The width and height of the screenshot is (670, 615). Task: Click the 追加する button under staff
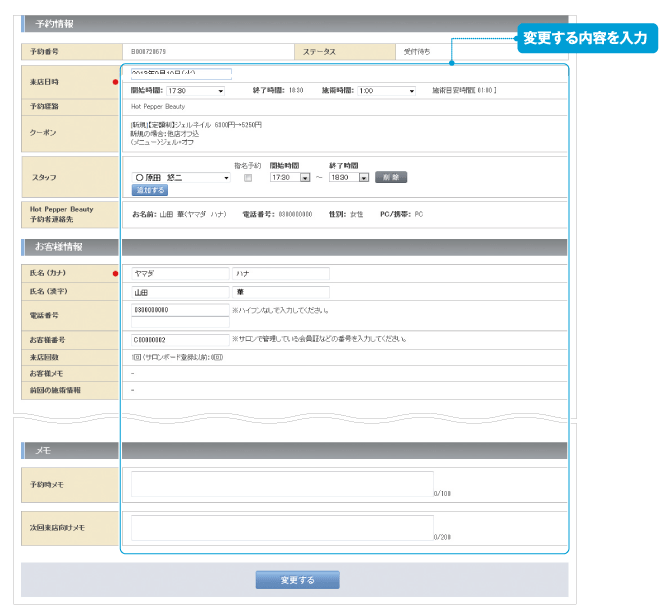click(150, 189)
